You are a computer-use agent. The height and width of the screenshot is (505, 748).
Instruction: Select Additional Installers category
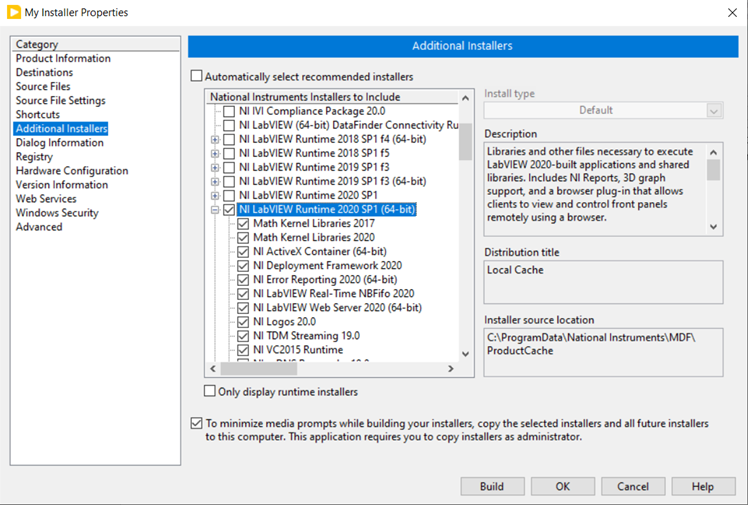click(x=61, y=128)
